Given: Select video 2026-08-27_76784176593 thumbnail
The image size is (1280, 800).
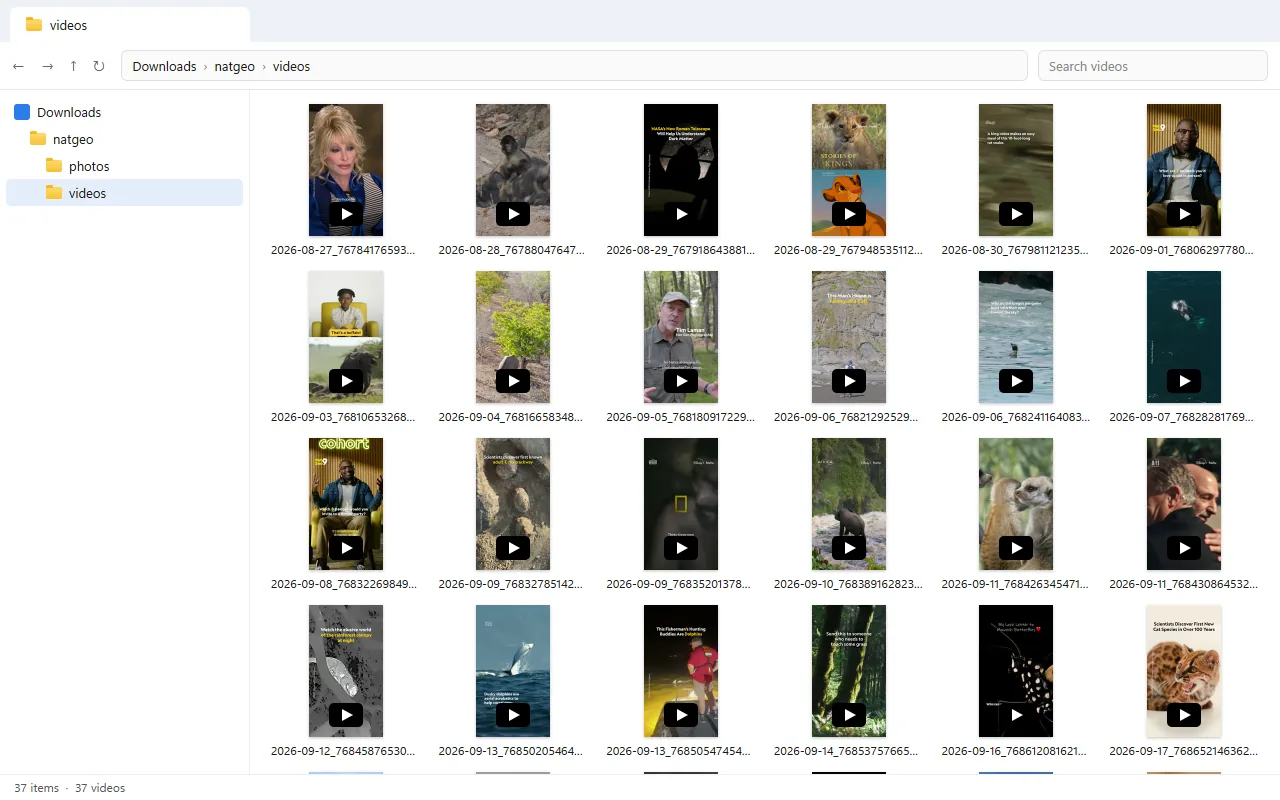Looking at the screenshot, I should (346, 170).
